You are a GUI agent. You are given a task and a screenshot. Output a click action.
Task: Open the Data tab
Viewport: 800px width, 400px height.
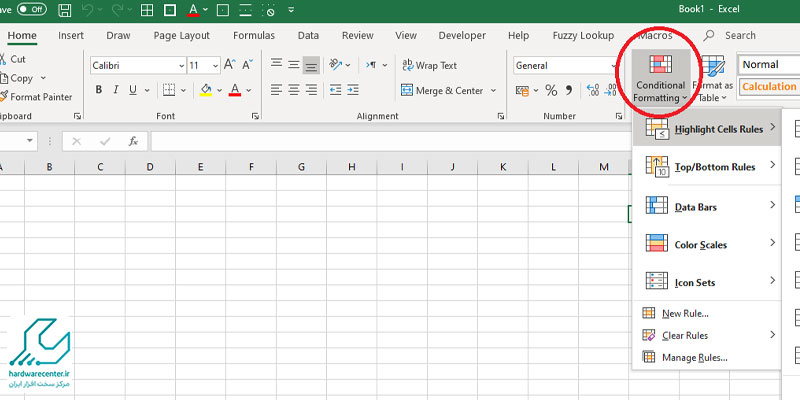[308, 35]
